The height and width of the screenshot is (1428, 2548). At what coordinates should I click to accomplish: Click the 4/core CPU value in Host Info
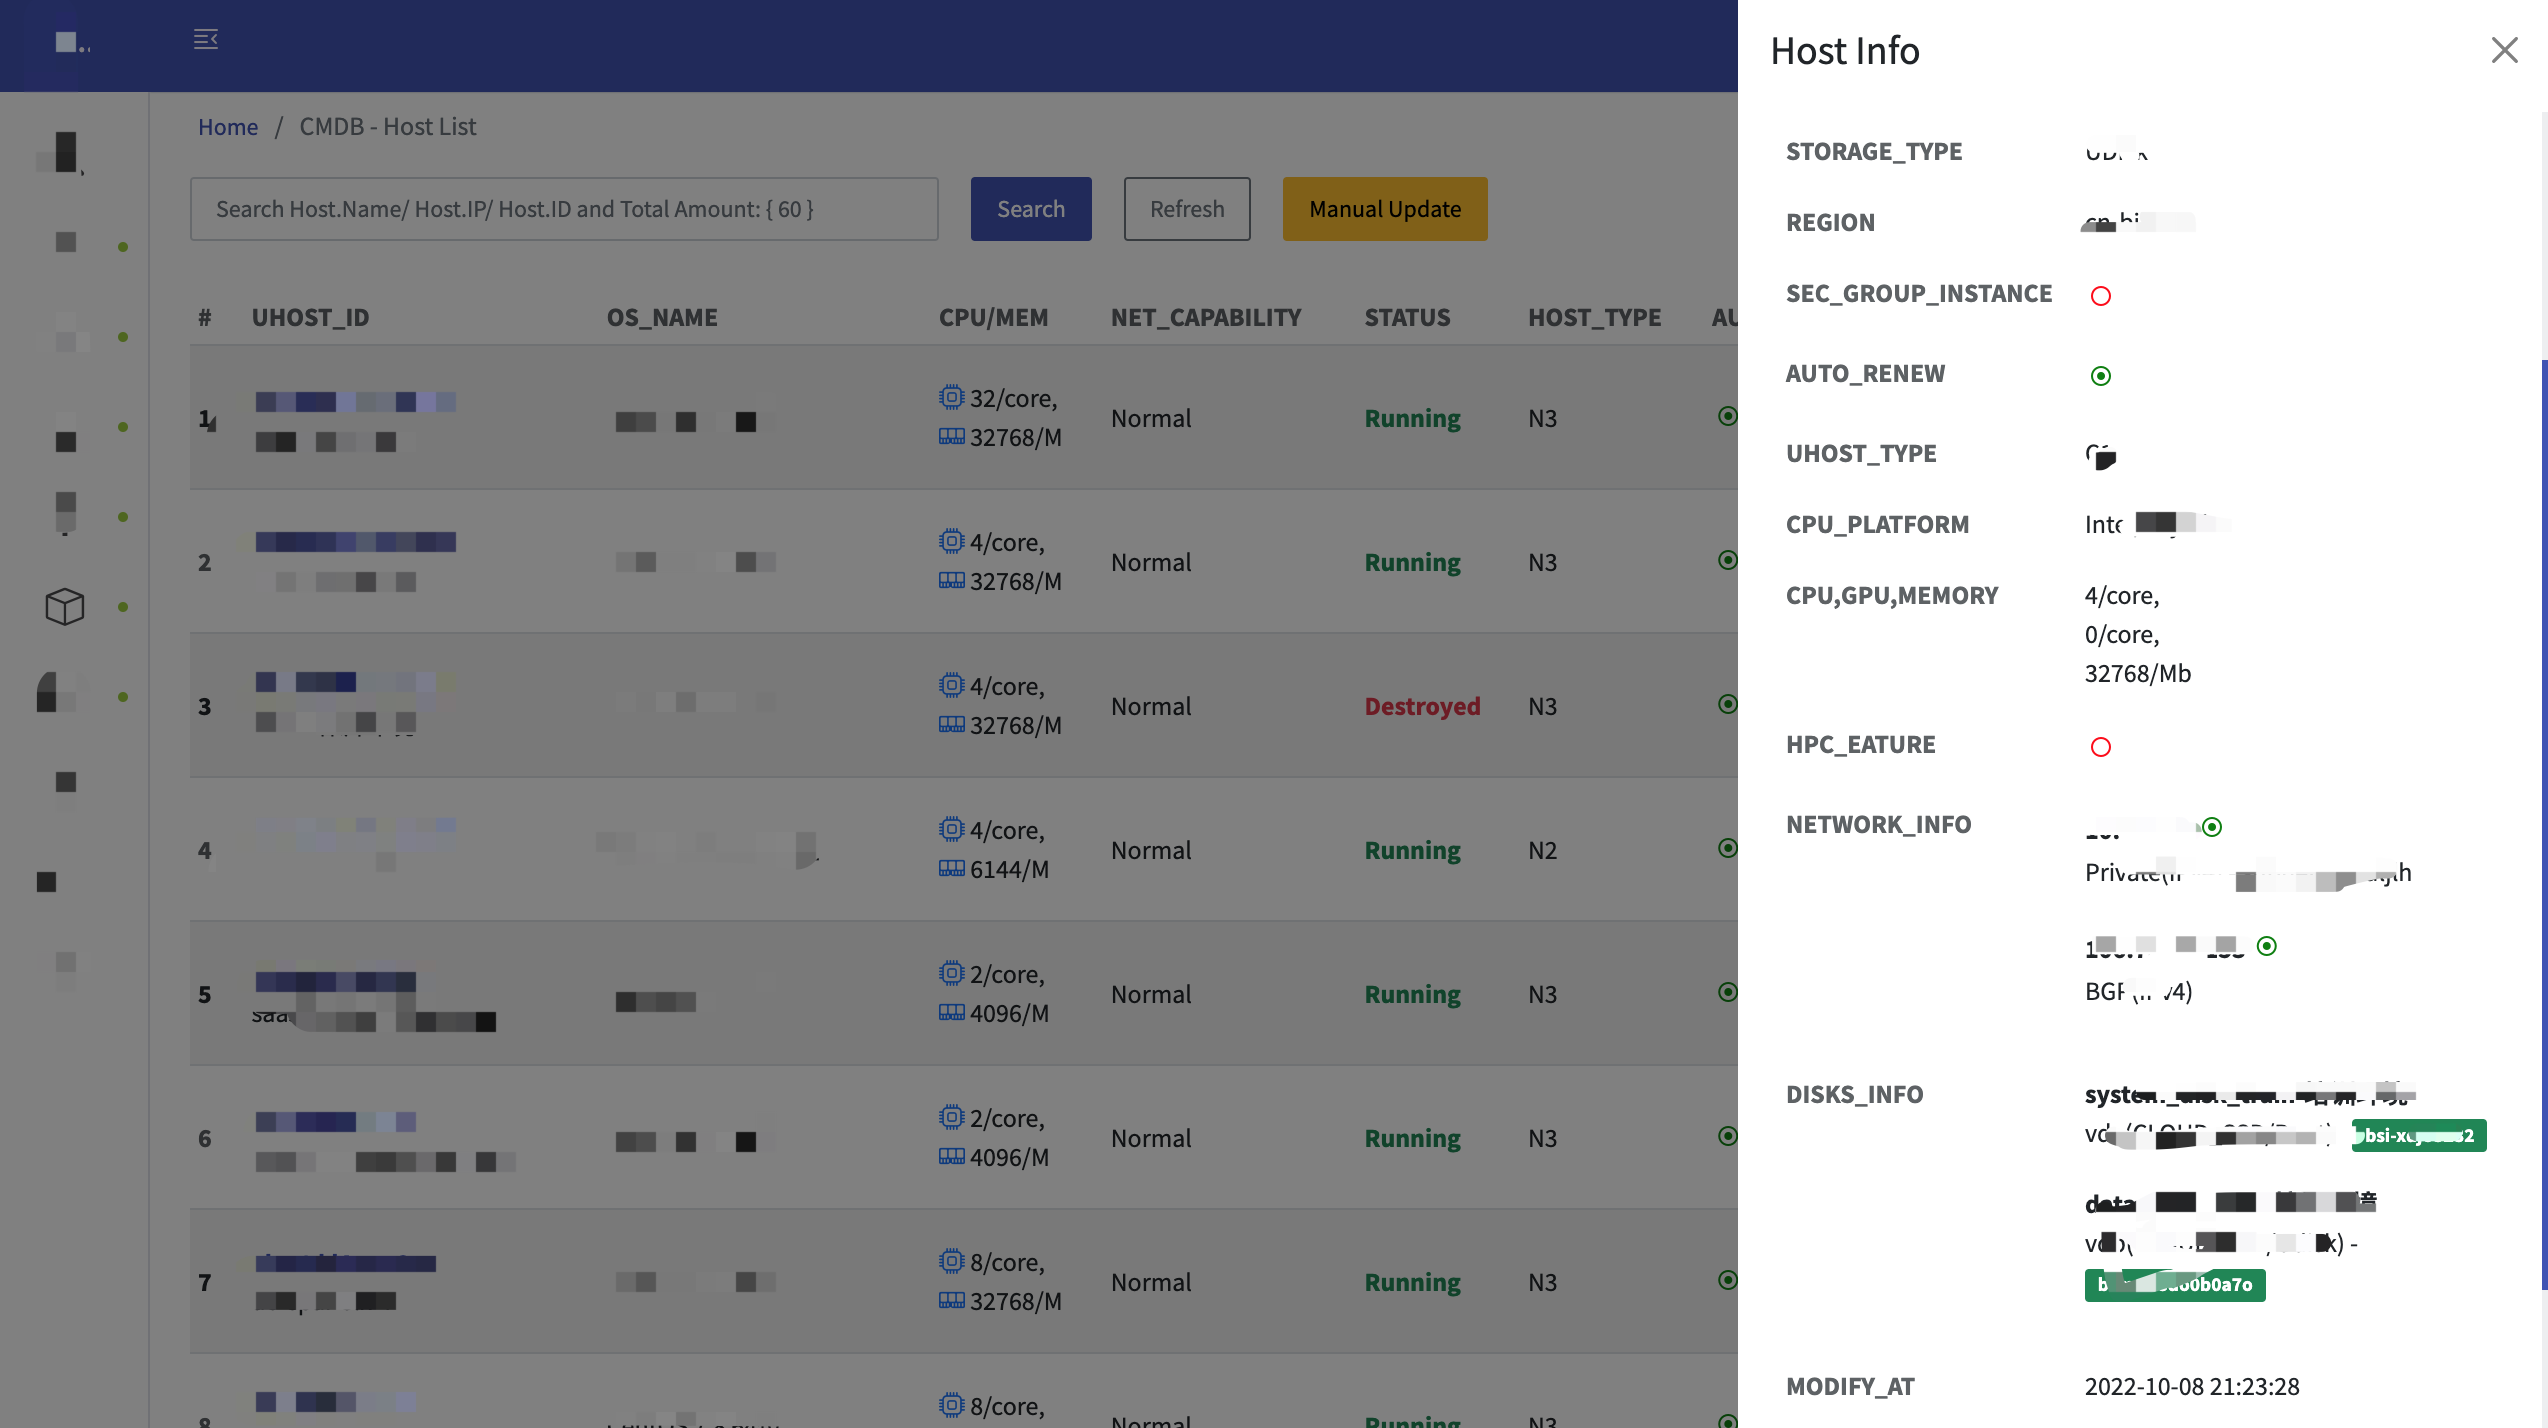click(x=2122, y=596)
